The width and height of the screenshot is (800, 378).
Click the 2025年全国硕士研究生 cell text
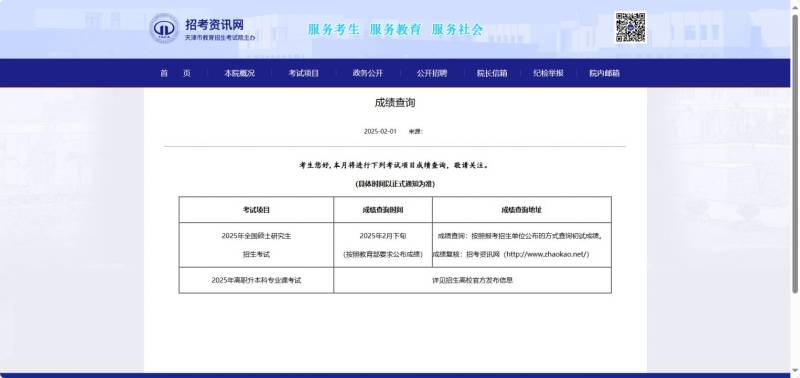(256, 236)
